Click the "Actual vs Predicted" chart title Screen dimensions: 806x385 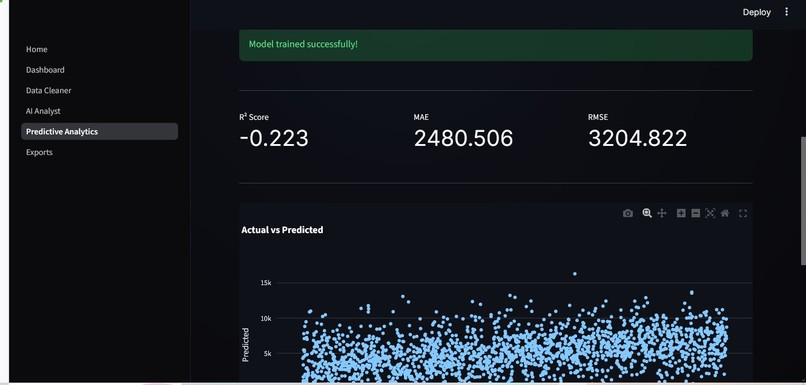[x=282, y=230]
